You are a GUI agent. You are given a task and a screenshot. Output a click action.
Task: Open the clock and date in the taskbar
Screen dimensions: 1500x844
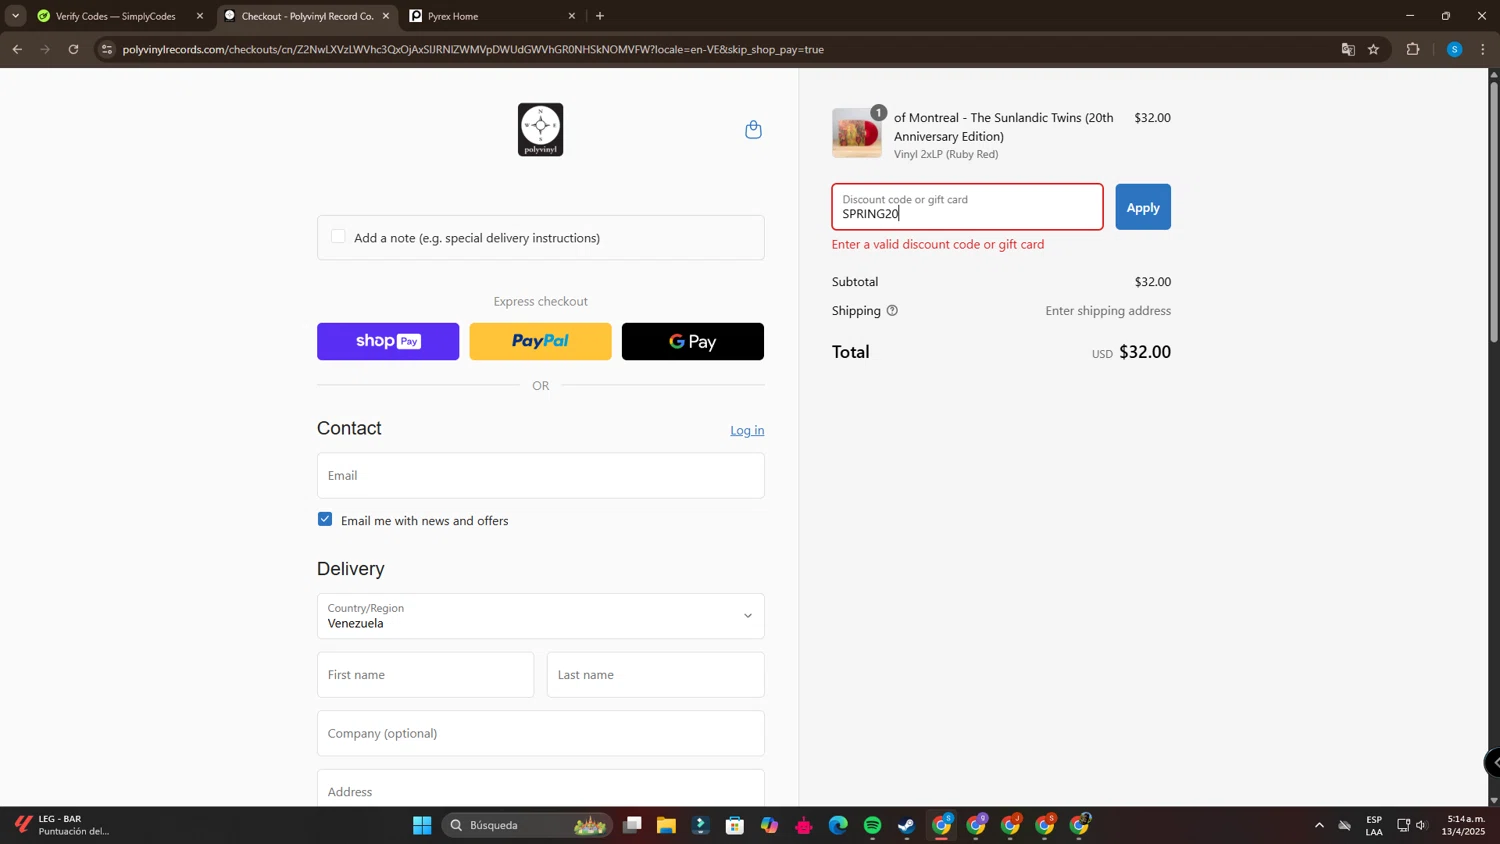click(x=1464, y=825)
